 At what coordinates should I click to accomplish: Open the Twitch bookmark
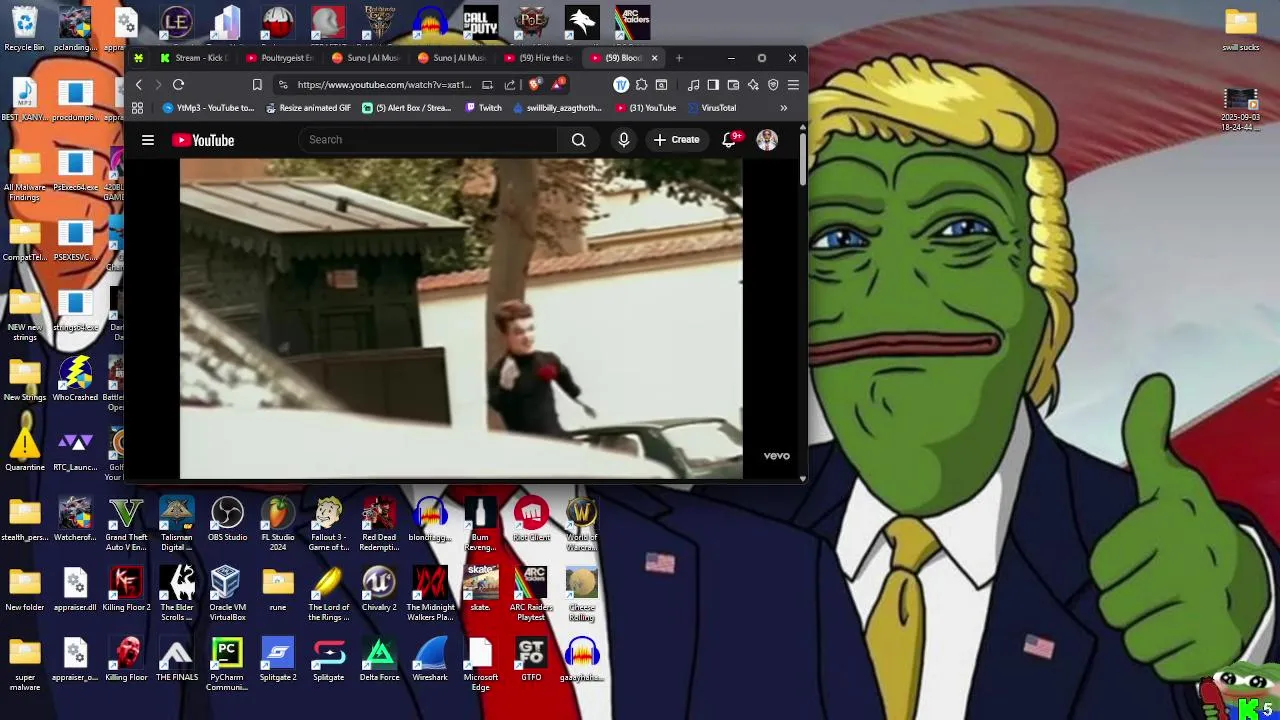[x=483, y=108]
